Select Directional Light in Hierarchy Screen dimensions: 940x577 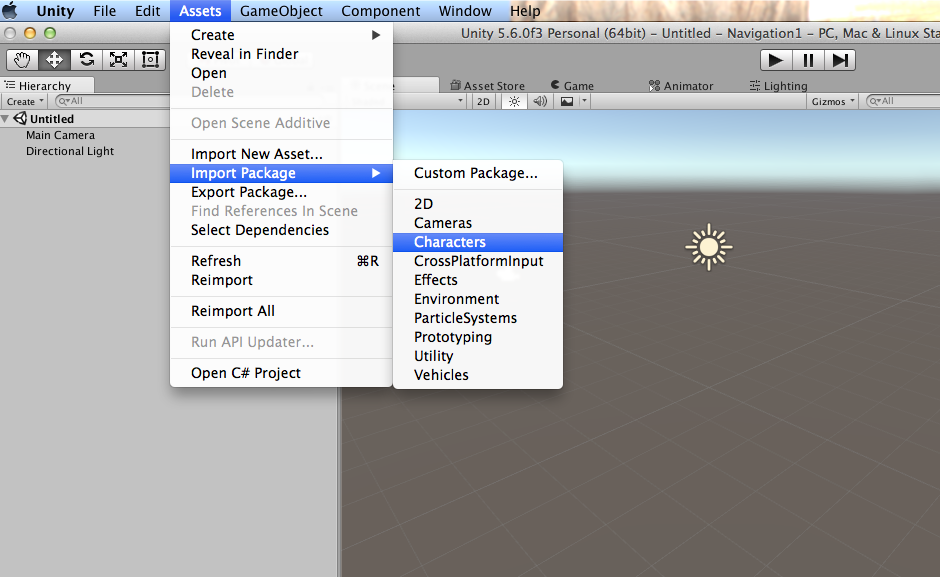(x=70, y=152)
